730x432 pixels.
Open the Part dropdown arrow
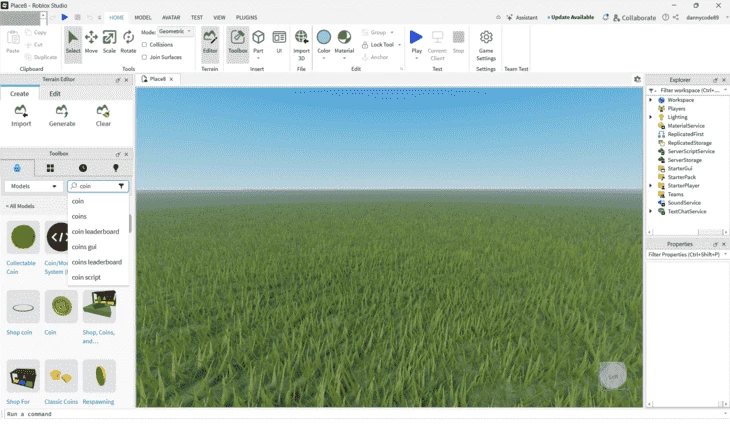pyautogui.click(x=258, y=59)
